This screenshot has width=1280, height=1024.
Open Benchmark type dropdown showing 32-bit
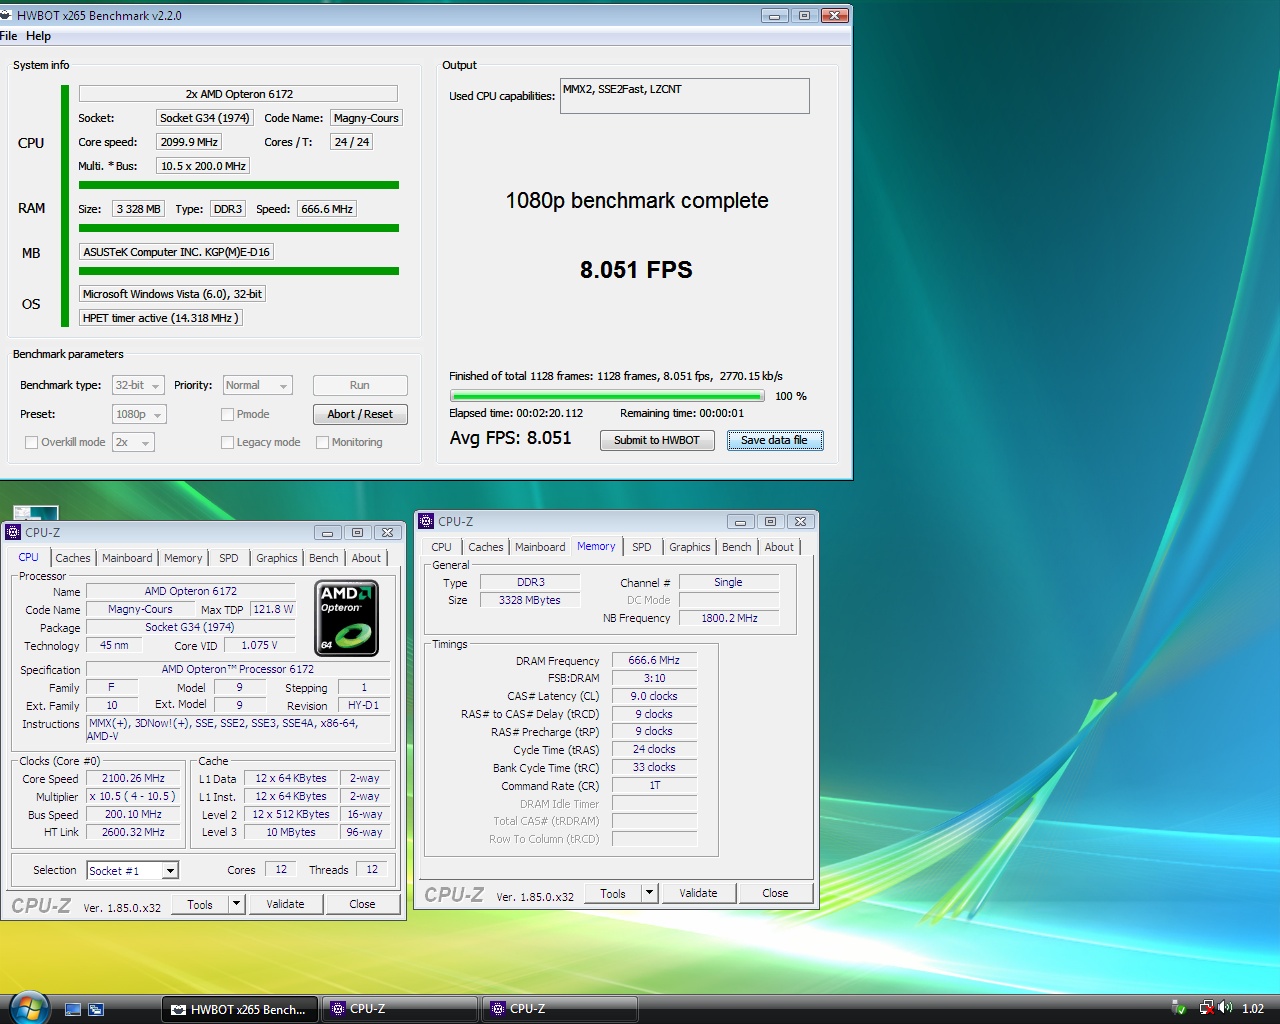tap(139, 385)
